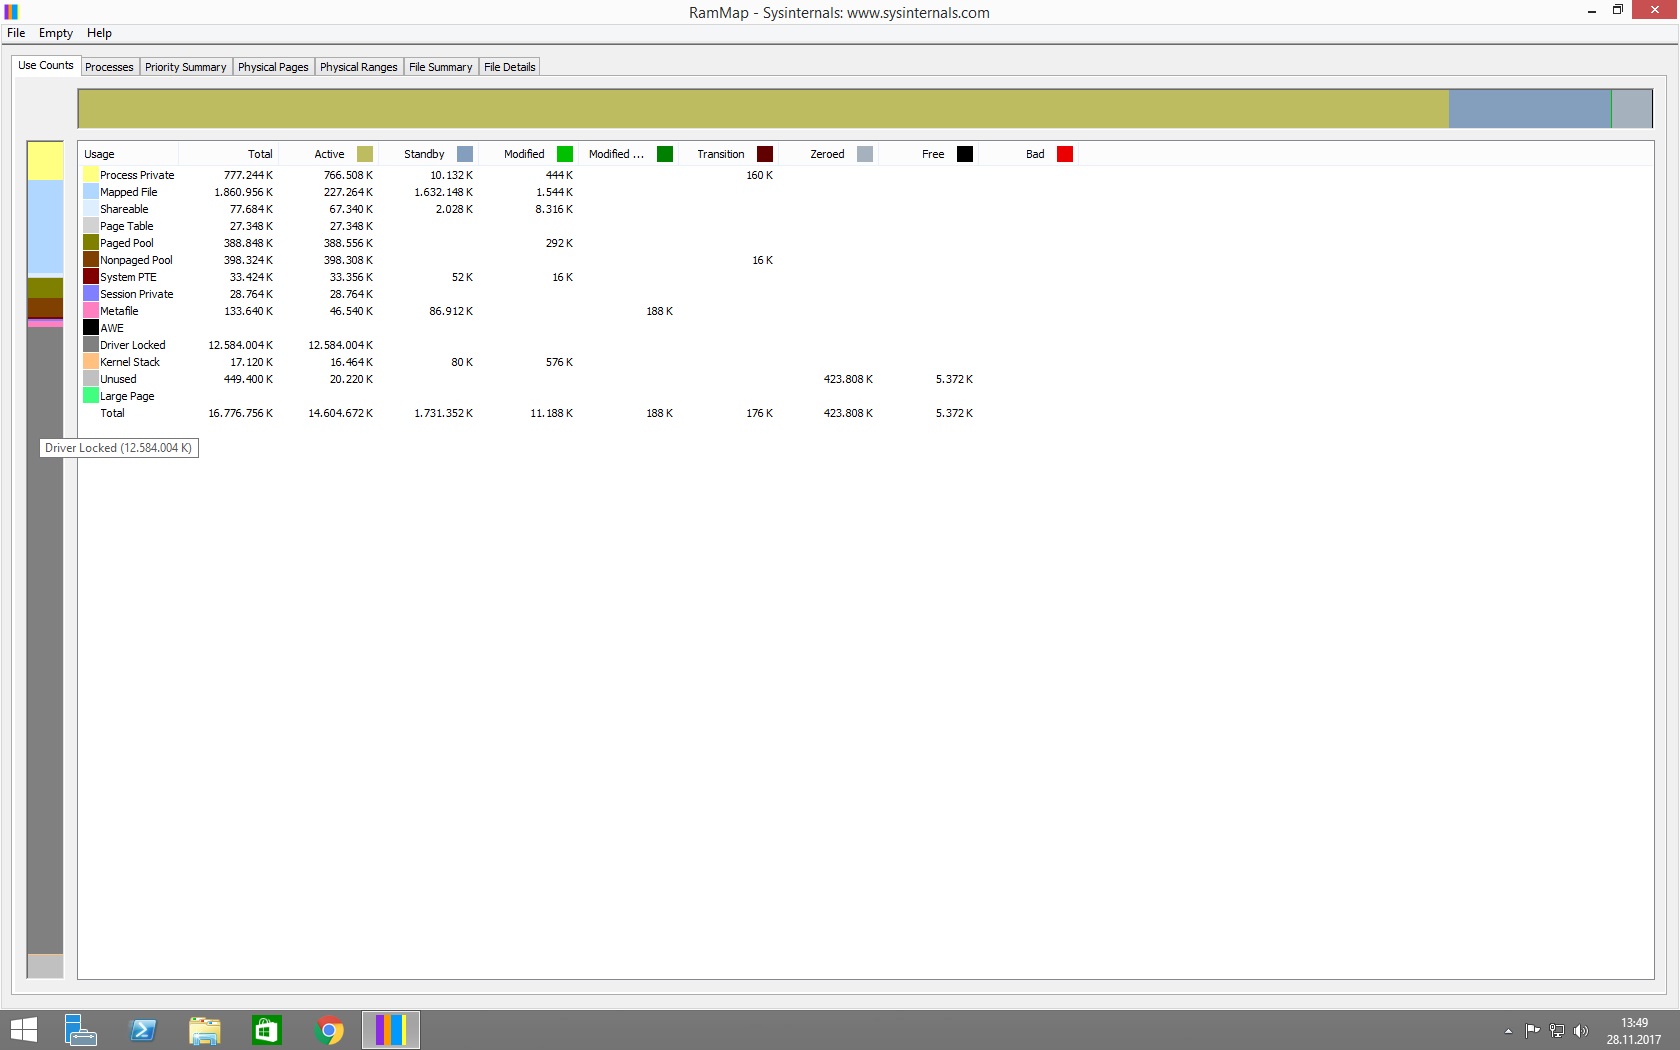Click the System PTE dark red swatch
Viewport: 1680px width, 1050px height.
[x=91, y=277]
